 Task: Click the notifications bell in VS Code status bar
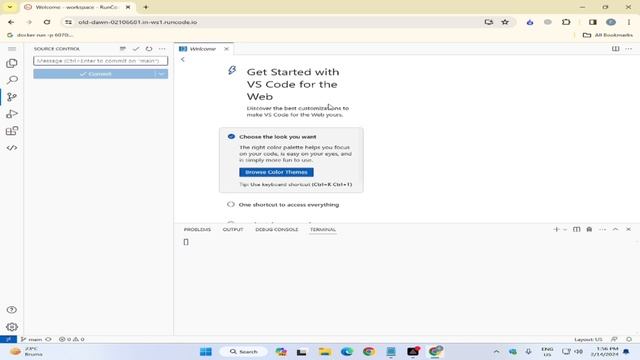coord(629,339)
